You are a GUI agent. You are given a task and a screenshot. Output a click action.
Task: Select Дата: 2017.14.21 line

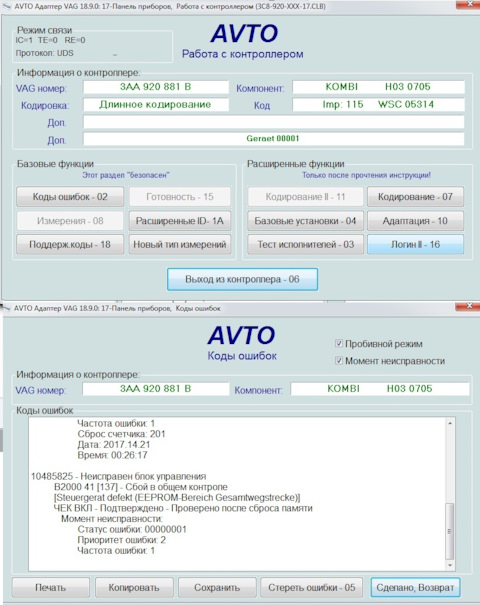[x=113, y=444]
